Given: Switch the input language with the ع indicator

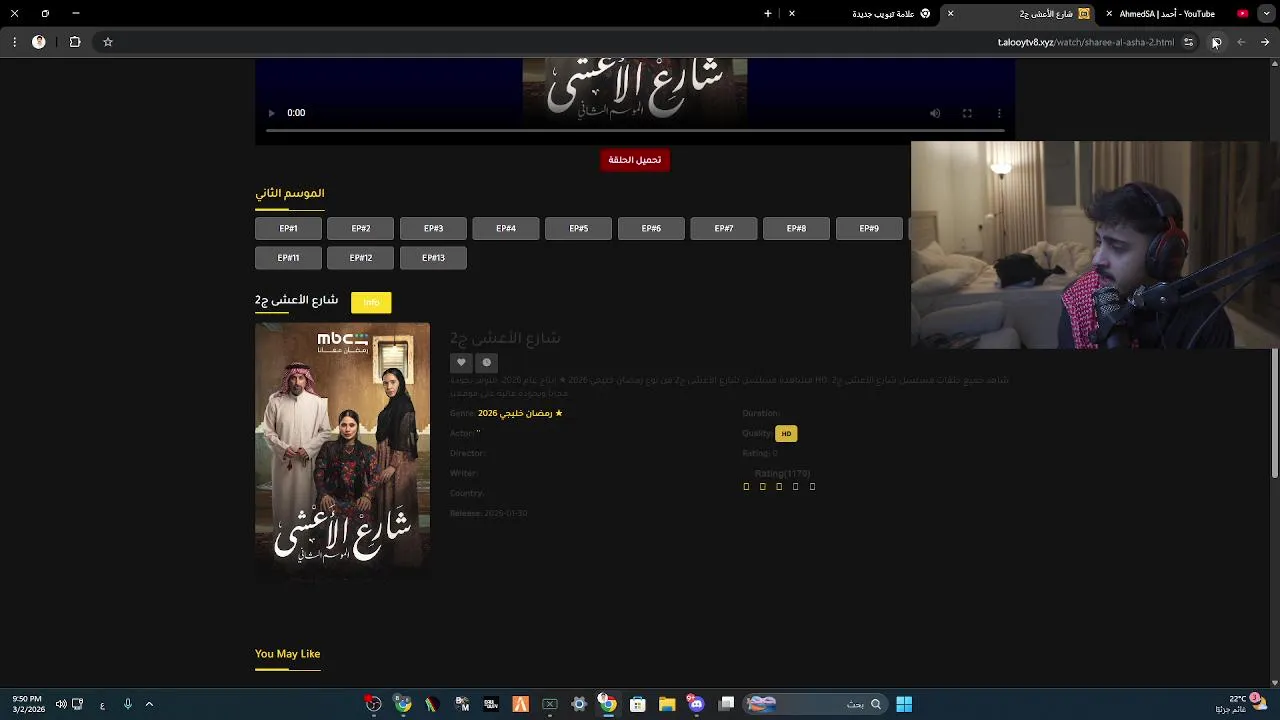Looking at the screenshot, I should [x=102, y=705].
